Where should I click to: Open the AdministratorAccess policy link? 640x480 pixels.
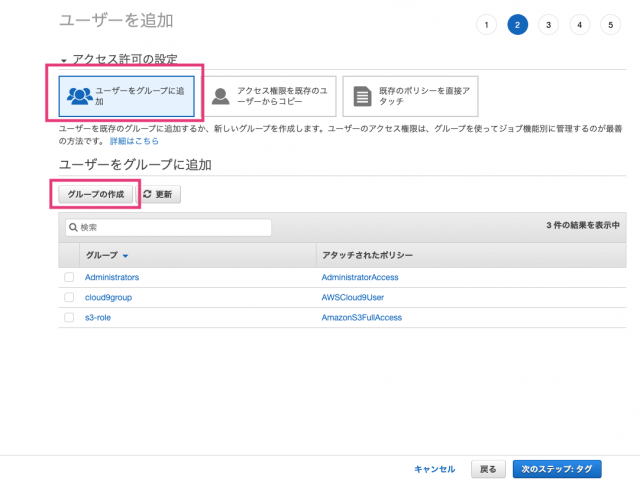coord(360,277)
